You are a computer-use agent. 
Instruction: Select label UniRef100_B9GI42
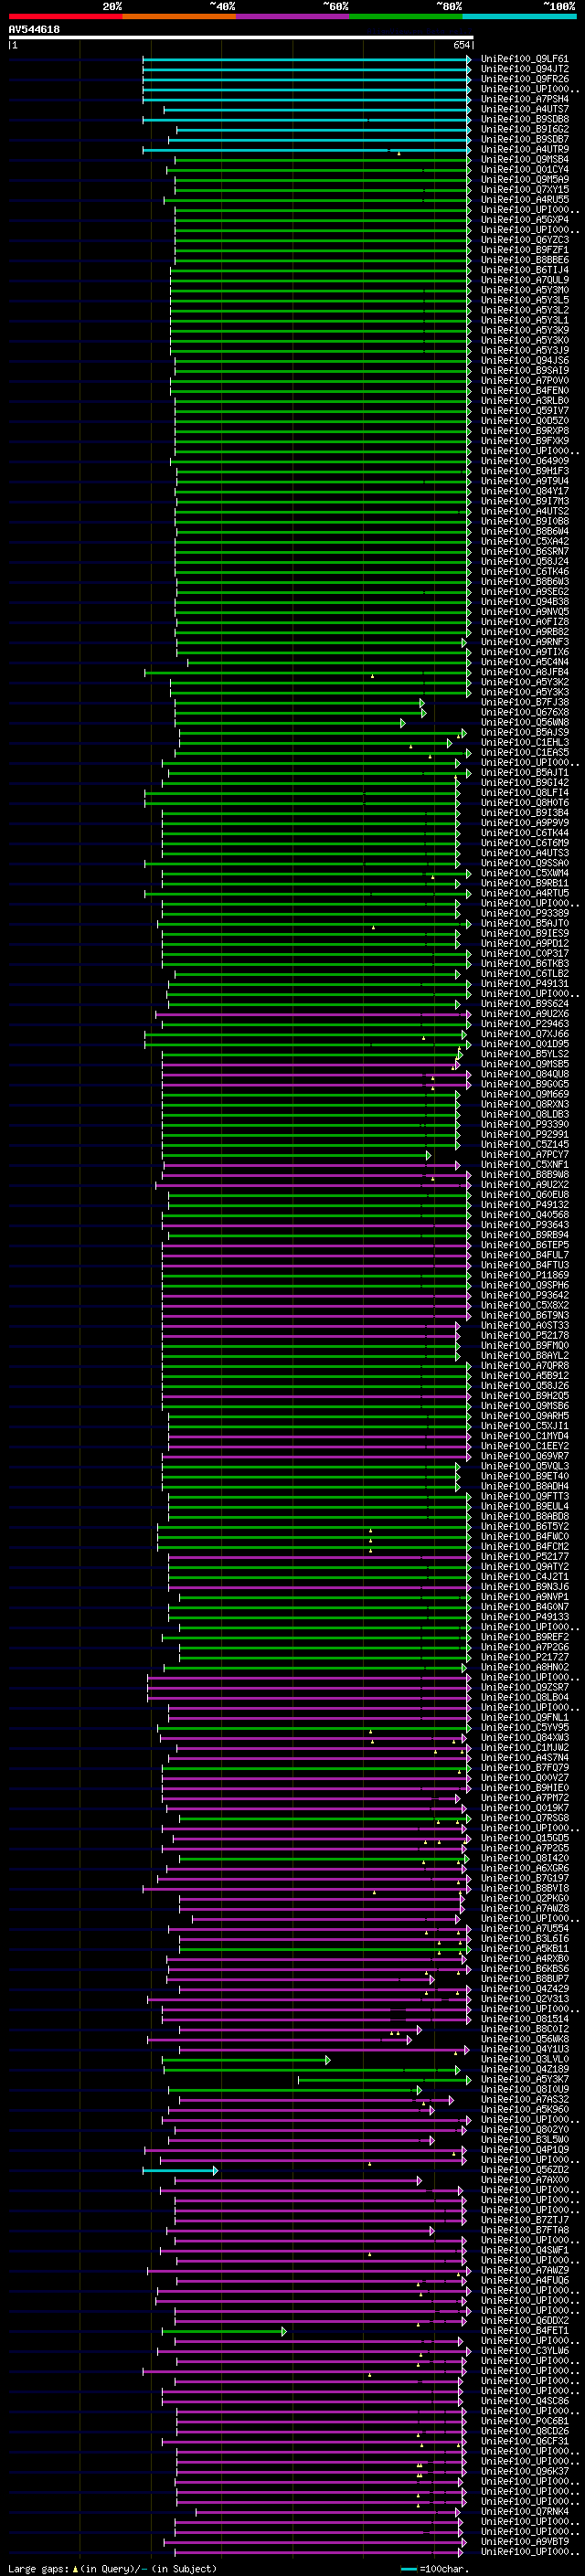(x=525, y=783)
